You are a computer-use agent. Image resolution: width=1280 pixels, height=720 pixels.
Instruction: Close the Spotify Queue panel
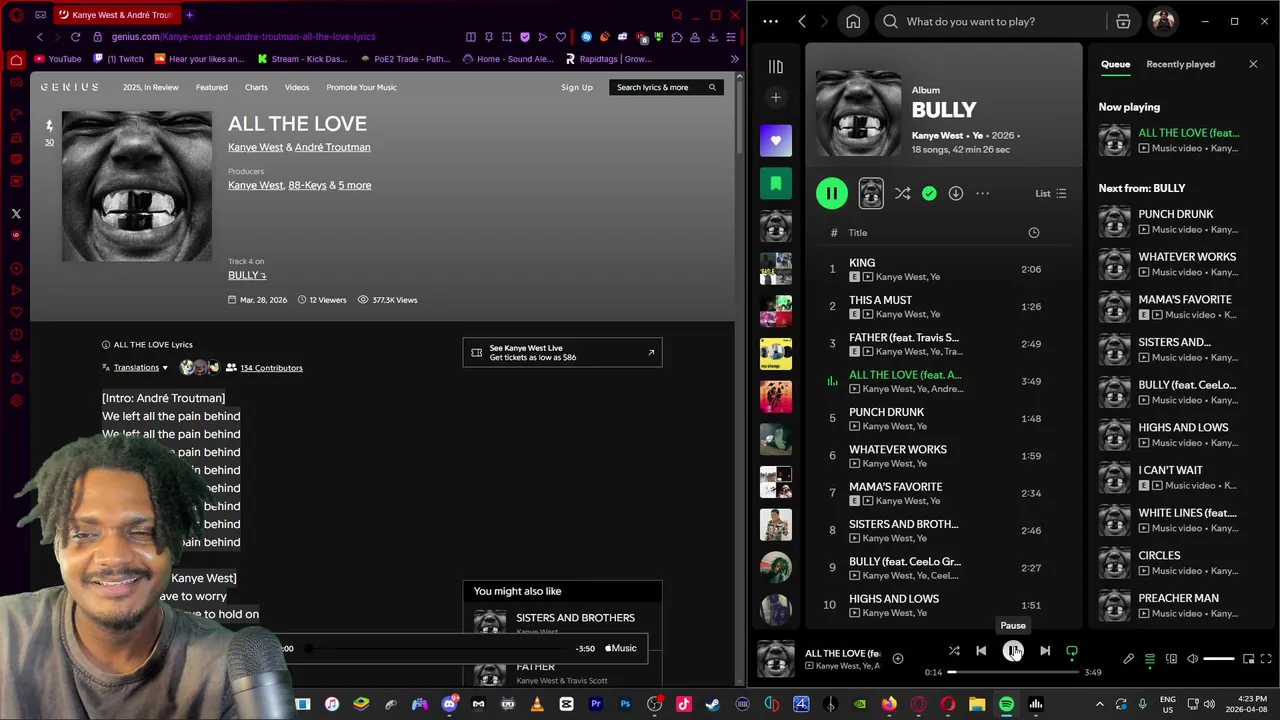(1253, 64)
